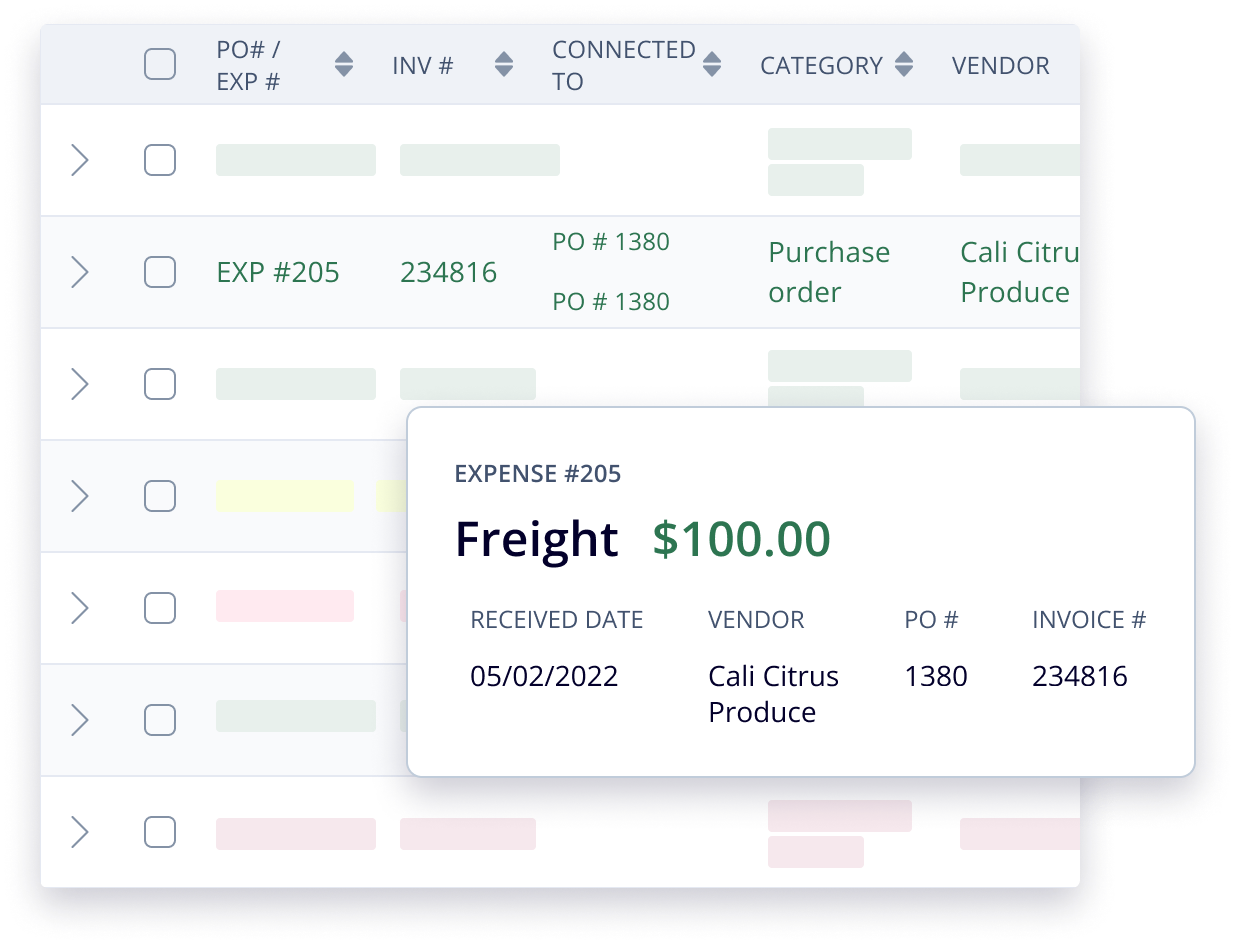This screenshot has height=944, width=1236.
Task: Check the checkbox on the EXP #205 row
Action: point(160,272)
